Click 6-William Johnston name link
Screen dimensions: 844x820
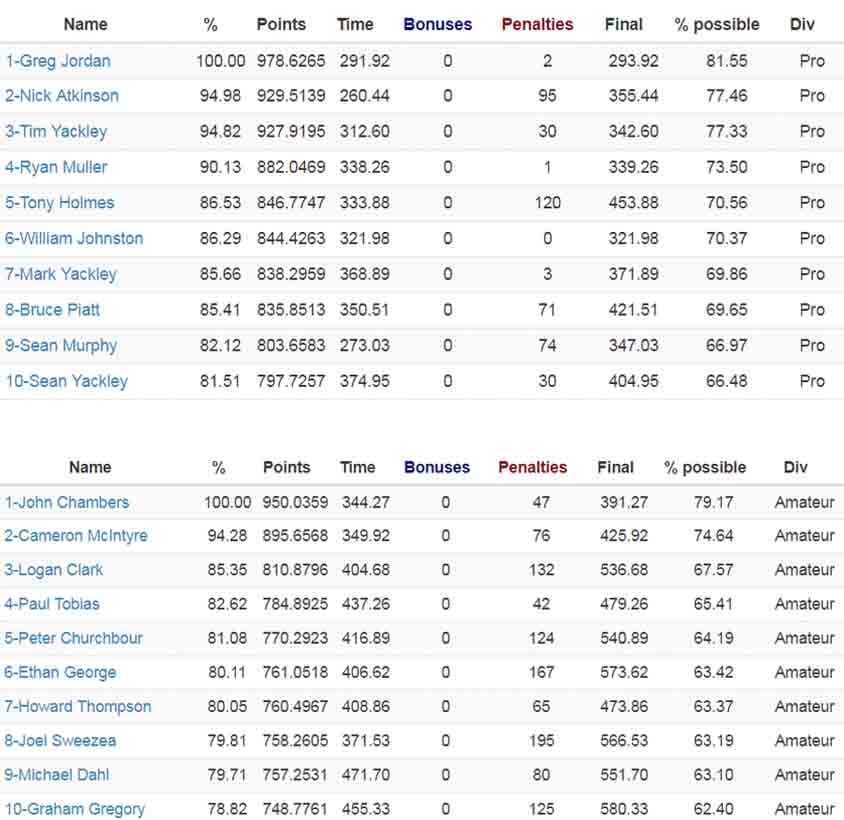pos(74,239)
